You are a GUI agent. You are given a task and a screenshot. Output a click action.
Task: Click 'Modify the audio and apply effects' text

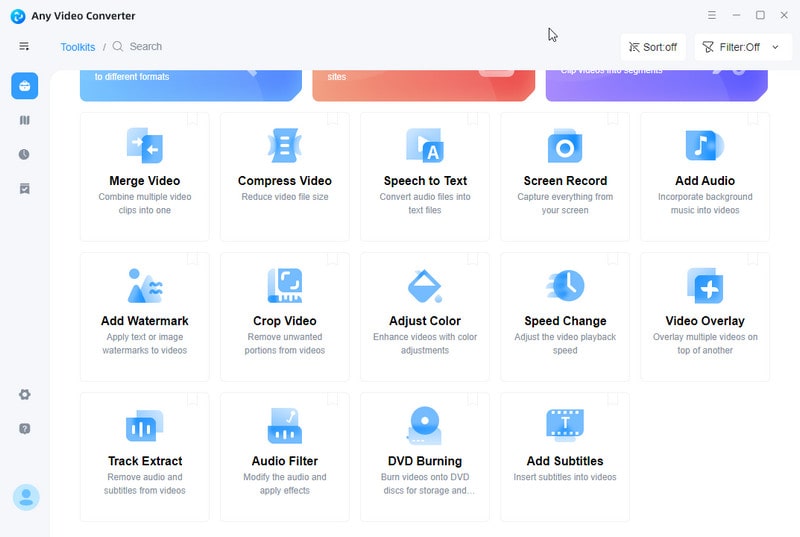click(x=285, y=483)
